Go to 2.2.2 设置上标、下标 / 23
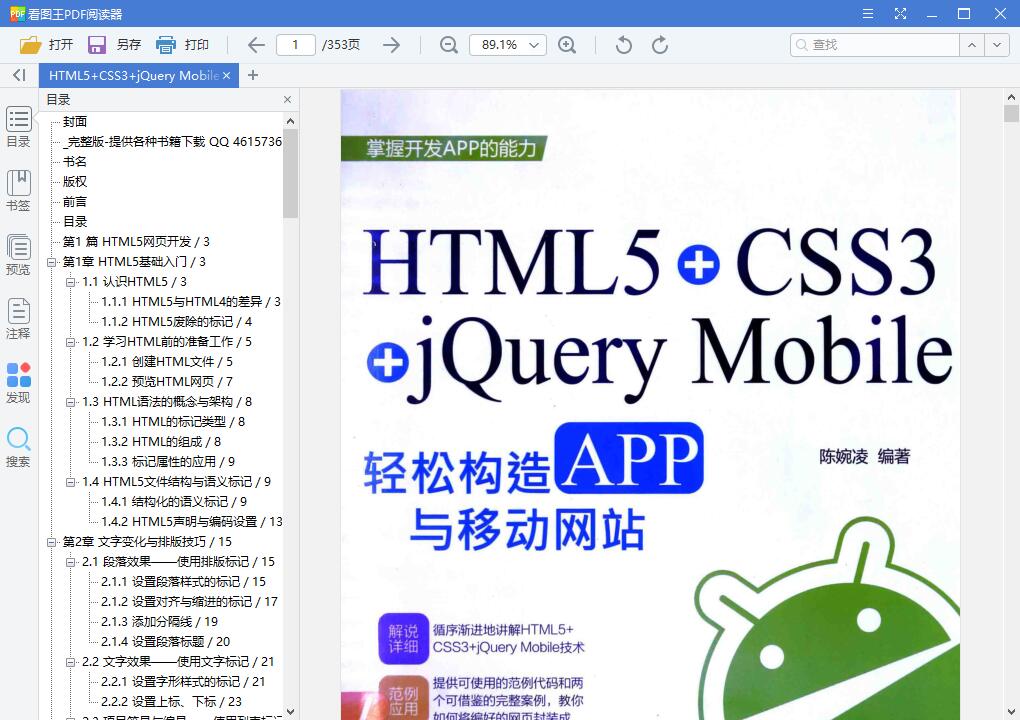This screenshot has width=1020, height=720. [171, 702]
